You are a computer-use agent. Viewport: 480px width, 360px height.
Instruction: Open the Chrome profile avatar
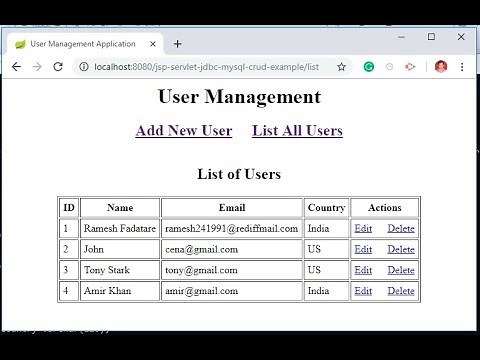pyautogui.click(x=441, y=67)
